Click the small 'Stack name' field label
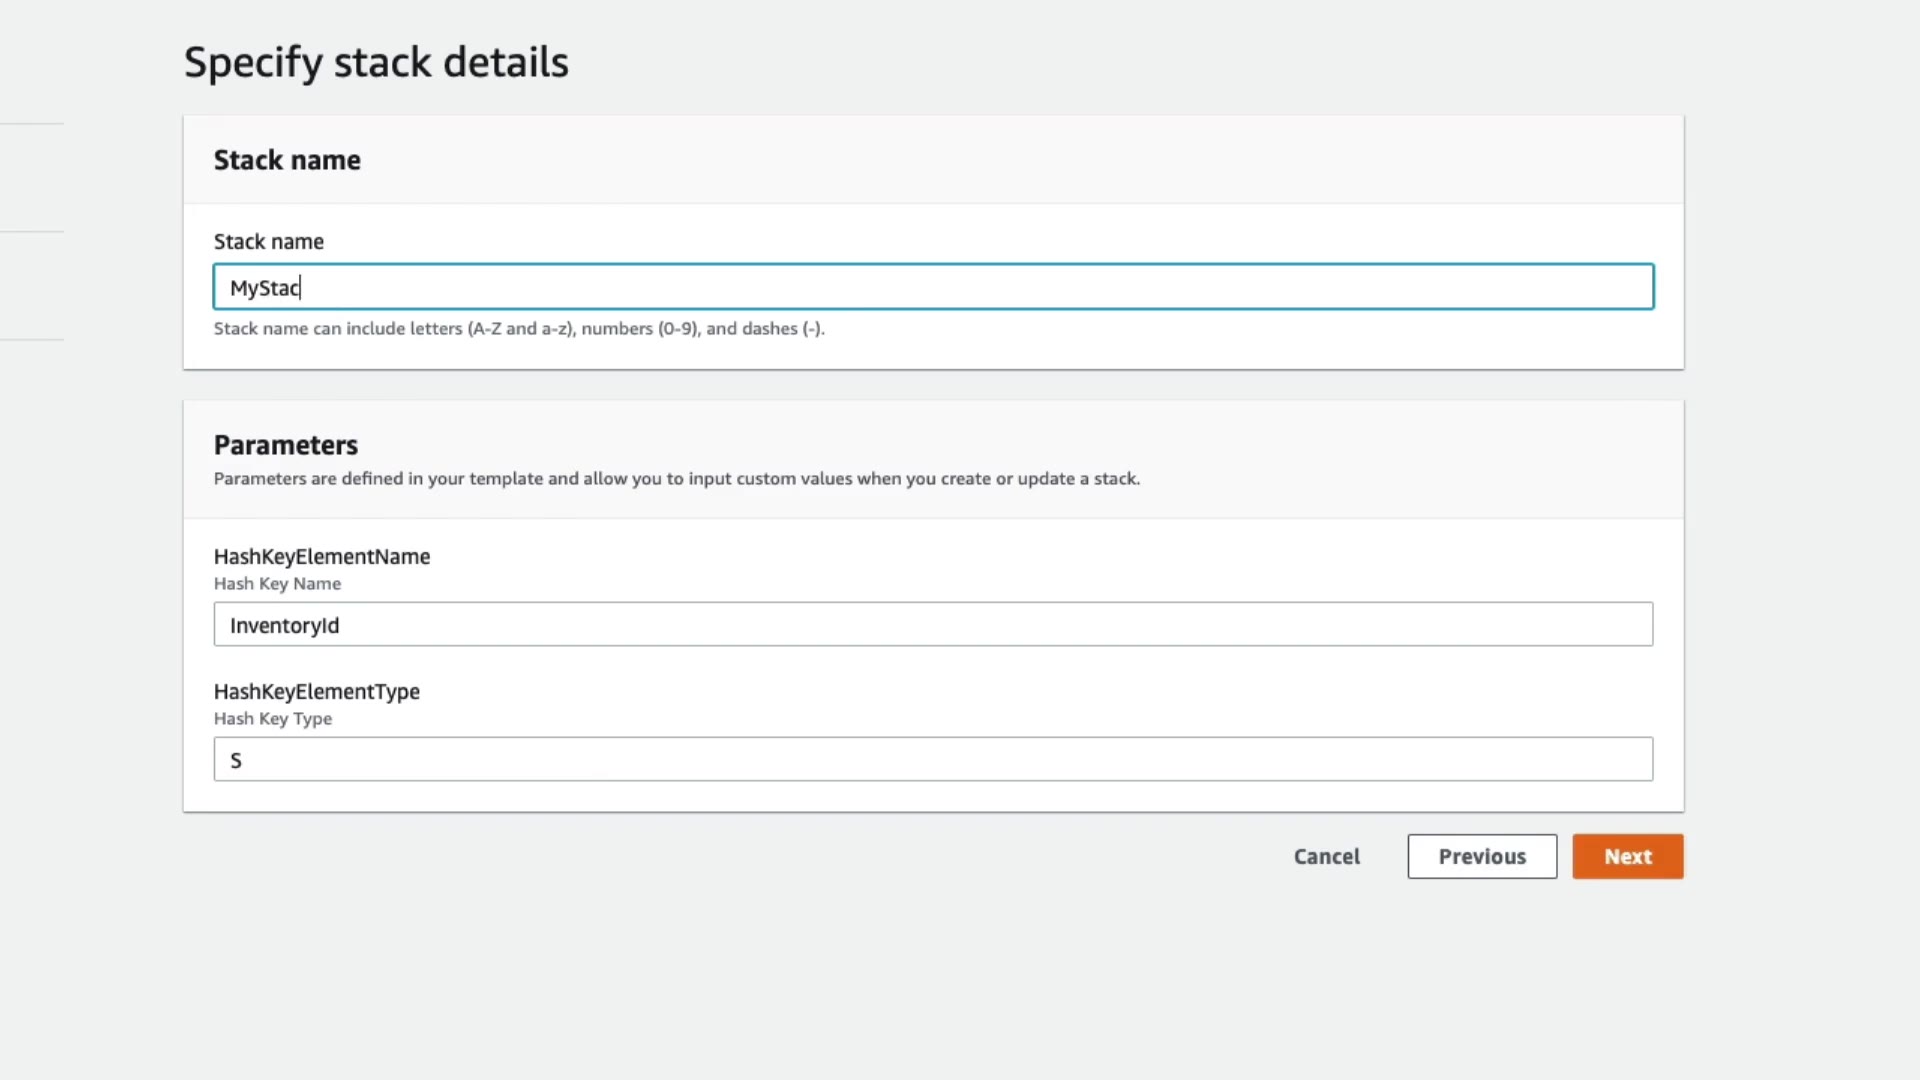Viewport: 1920px width, 1080px height. [x=268, y=241]
